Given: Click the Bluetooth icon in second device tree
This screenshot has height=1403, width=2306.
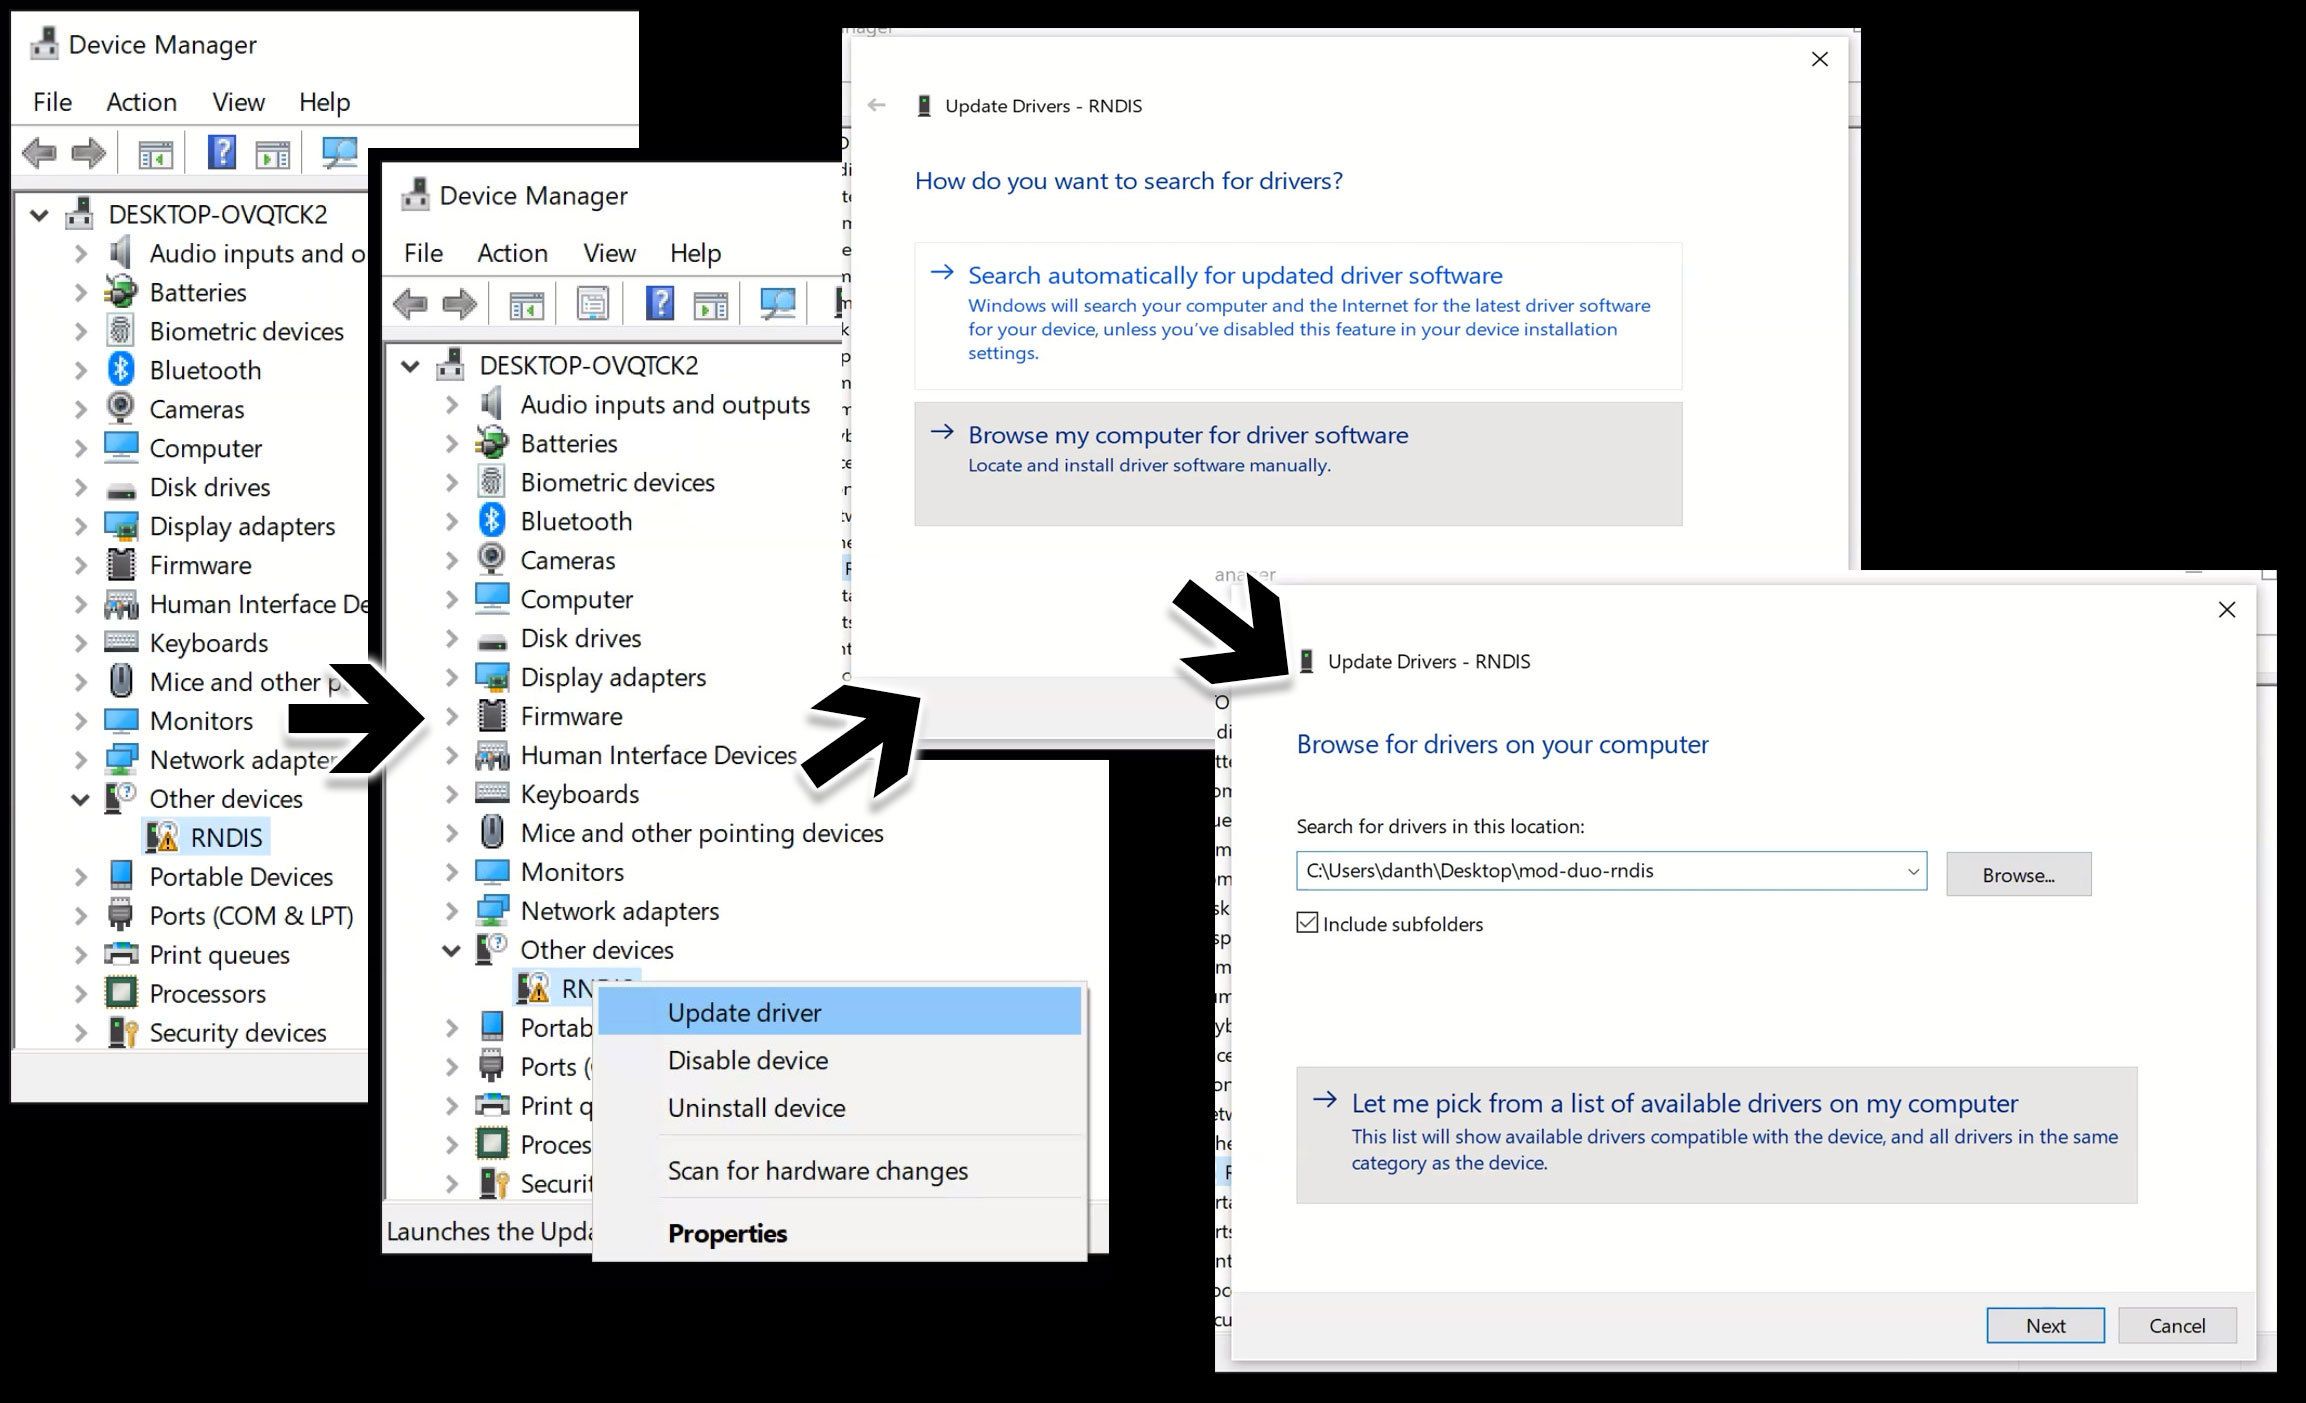Looking at the screenshot, I should coord(492,521).
